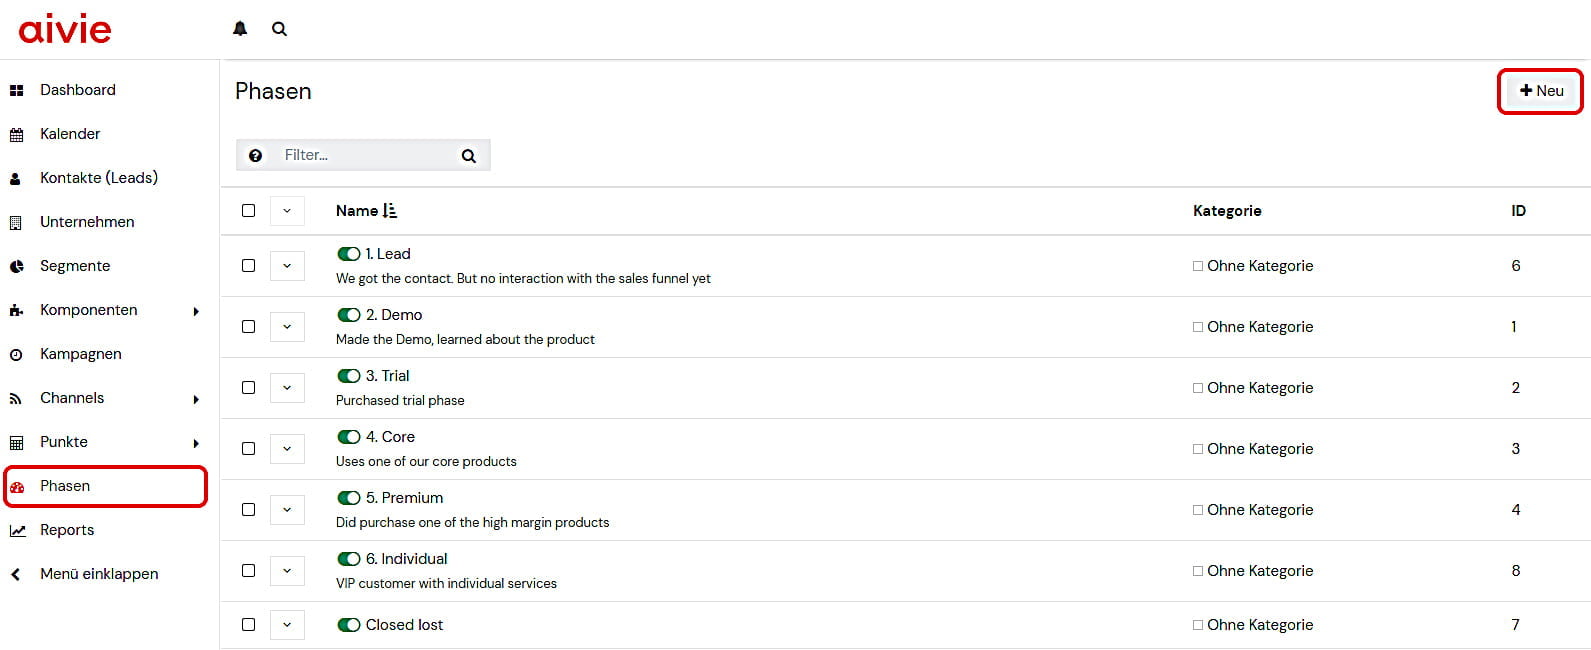Open the bulk actions dropdown in header
The height and width of the screenshot is (650, 1591).
click(287, 211)
